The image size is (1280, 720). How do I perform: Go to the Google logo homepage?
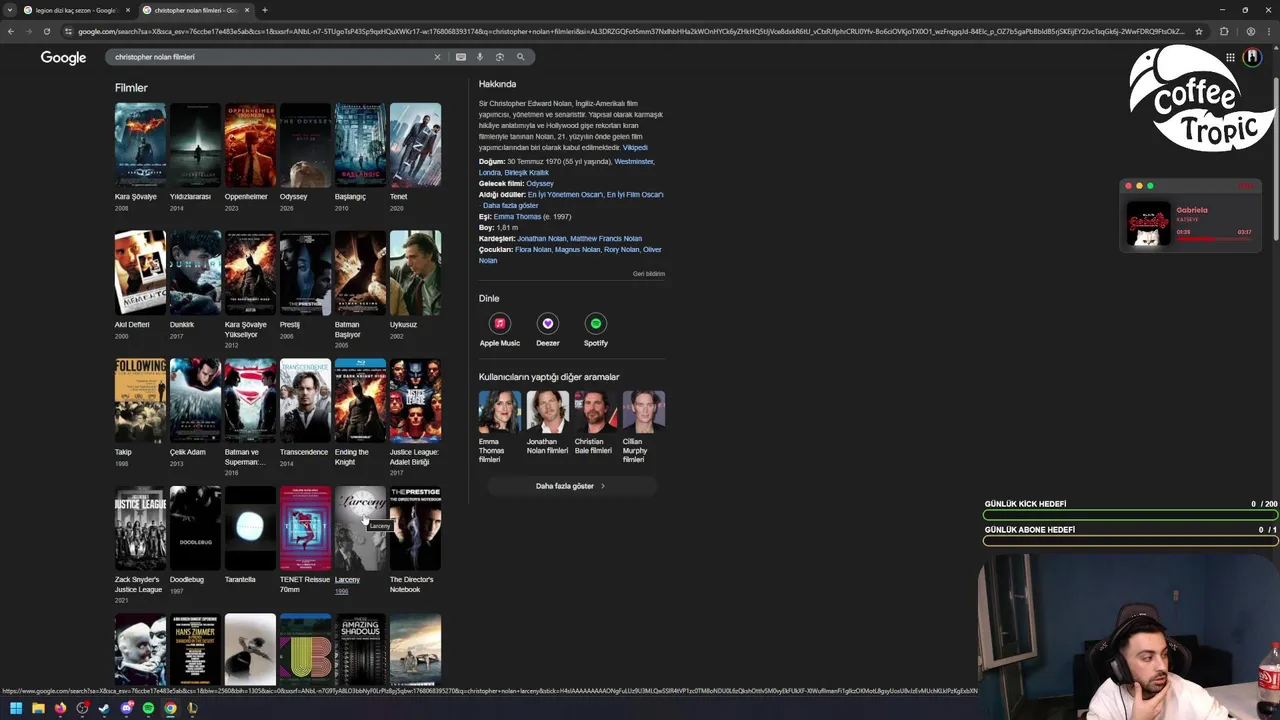point(63,58)
